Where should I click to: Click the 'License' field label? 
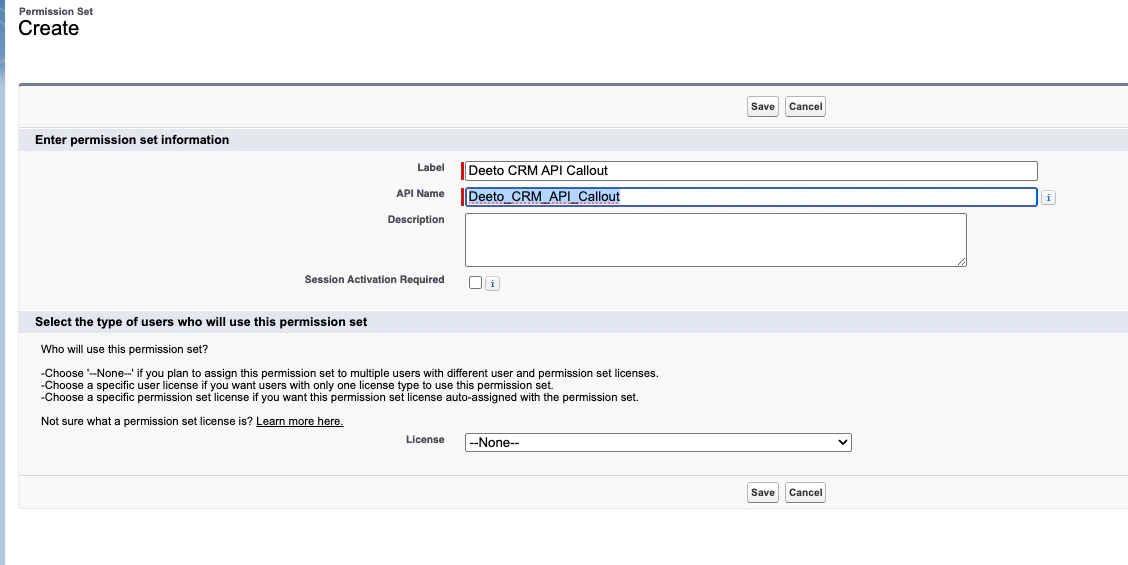(x=425, y=439)
